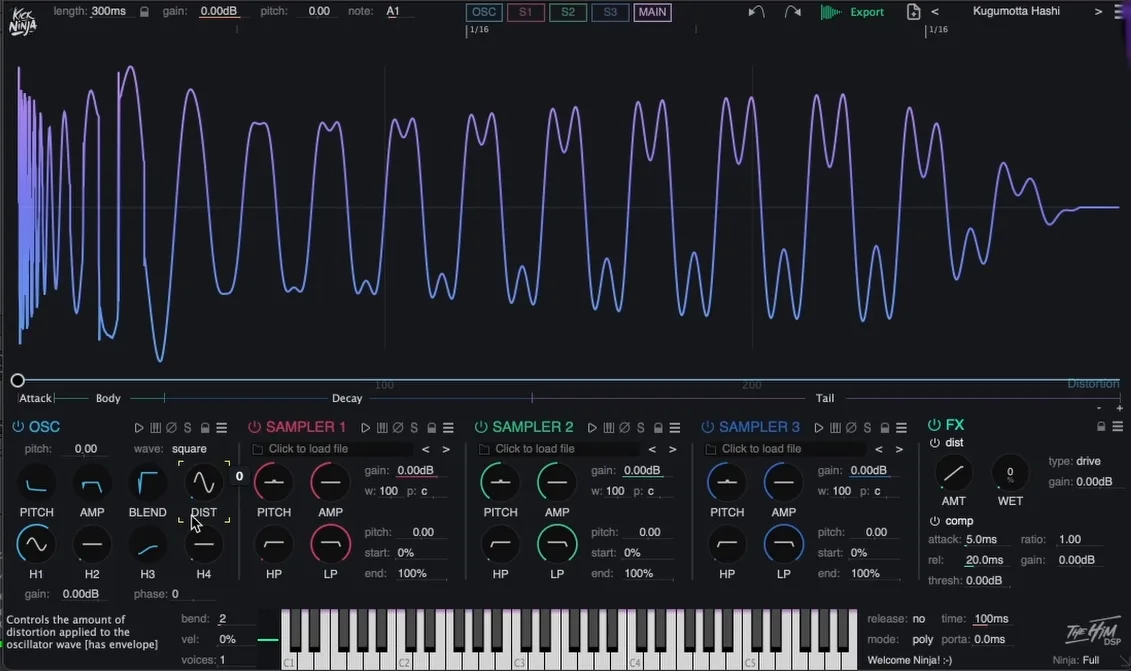Click Sampler 2 play preview icon
Screen dimensions: 1131x671
coord(592,428)
